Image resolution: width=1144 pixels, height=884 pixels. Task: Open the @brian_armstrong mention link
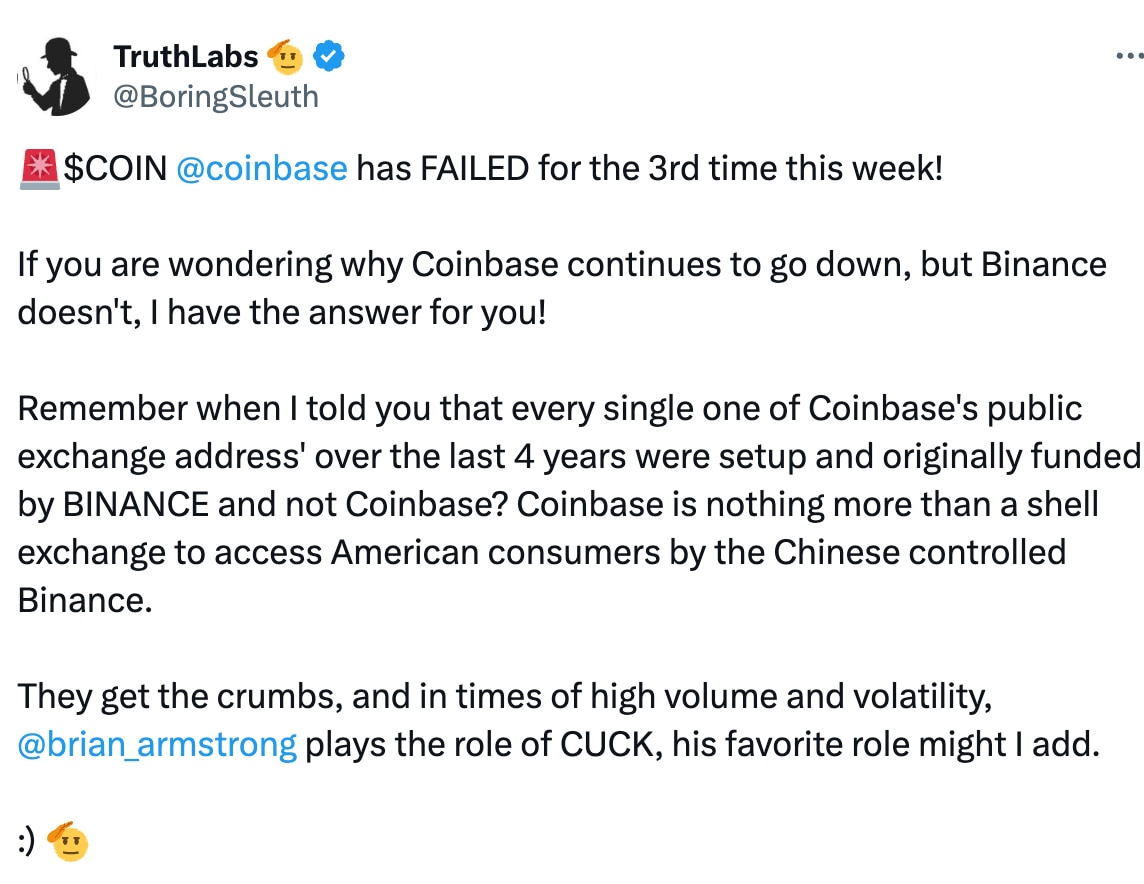tap(157, 744)
